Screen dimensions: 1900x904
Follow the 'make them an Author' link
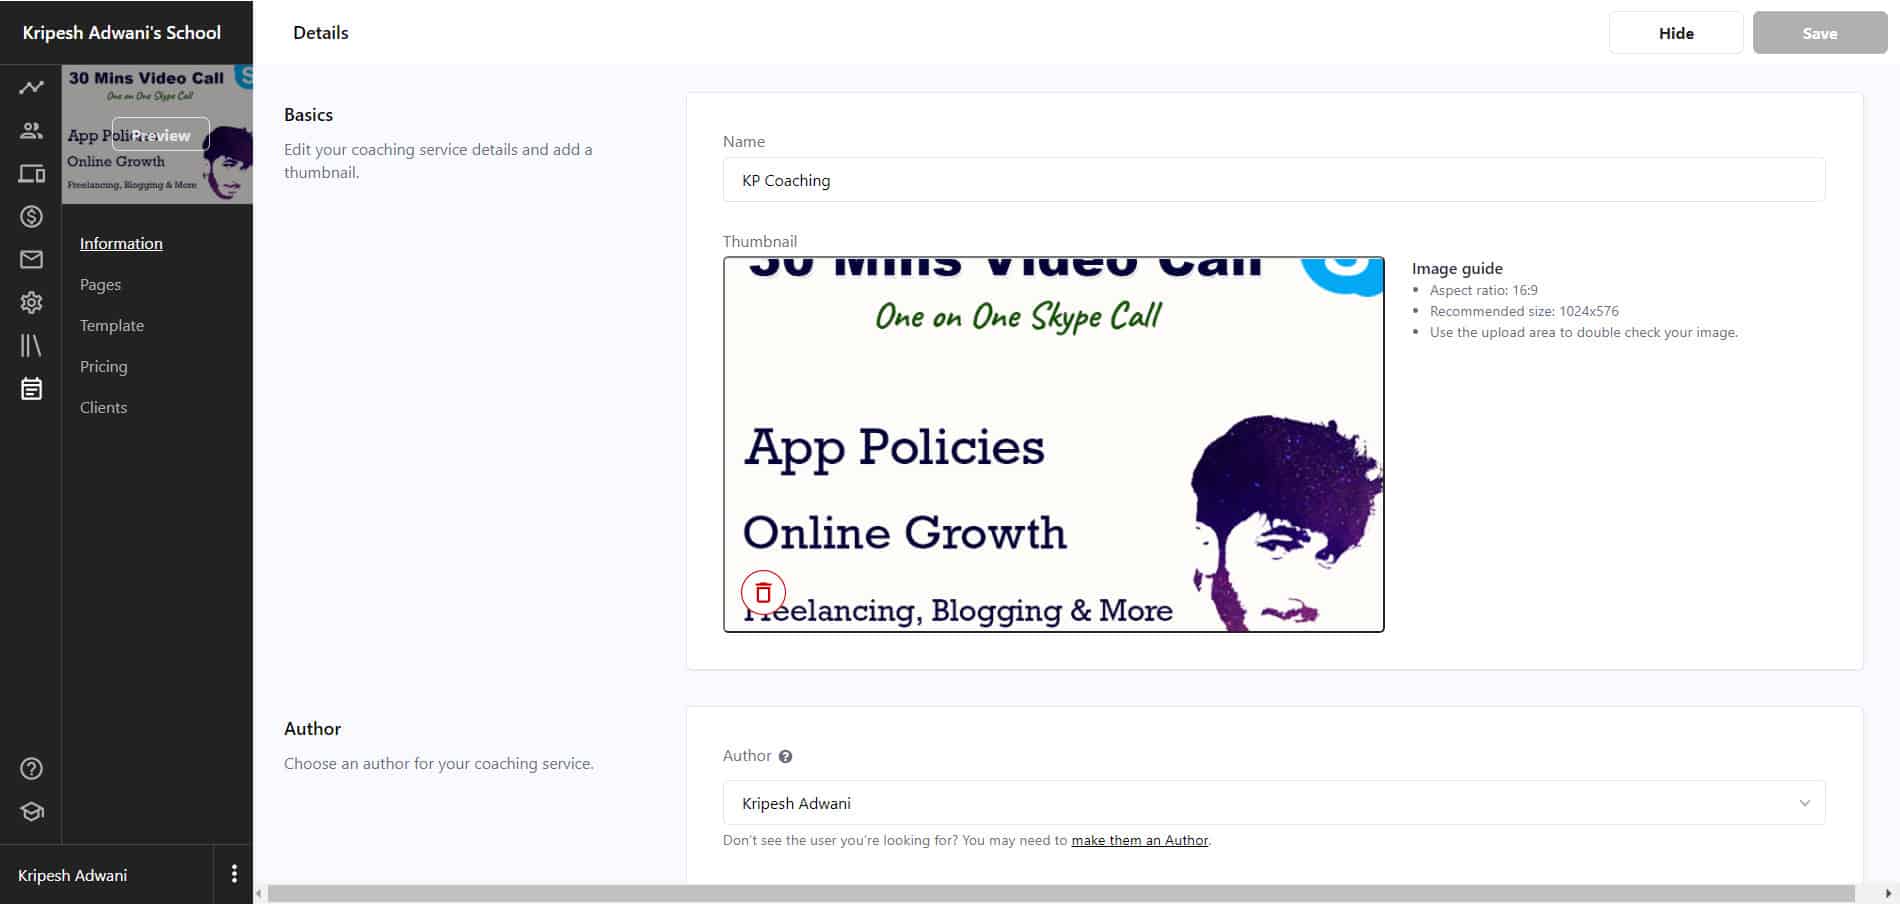coord(1139,841)
